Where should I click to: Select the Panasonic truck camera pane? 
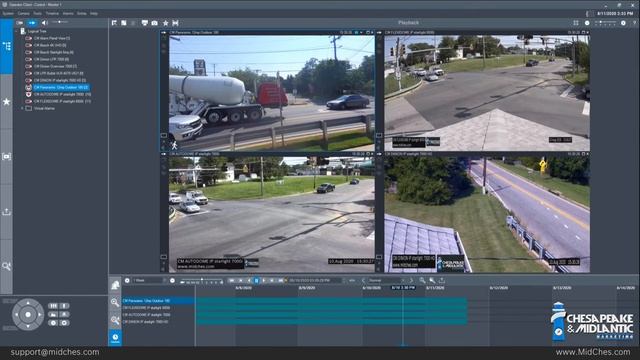pyautogui.click(x=271, y=93)
